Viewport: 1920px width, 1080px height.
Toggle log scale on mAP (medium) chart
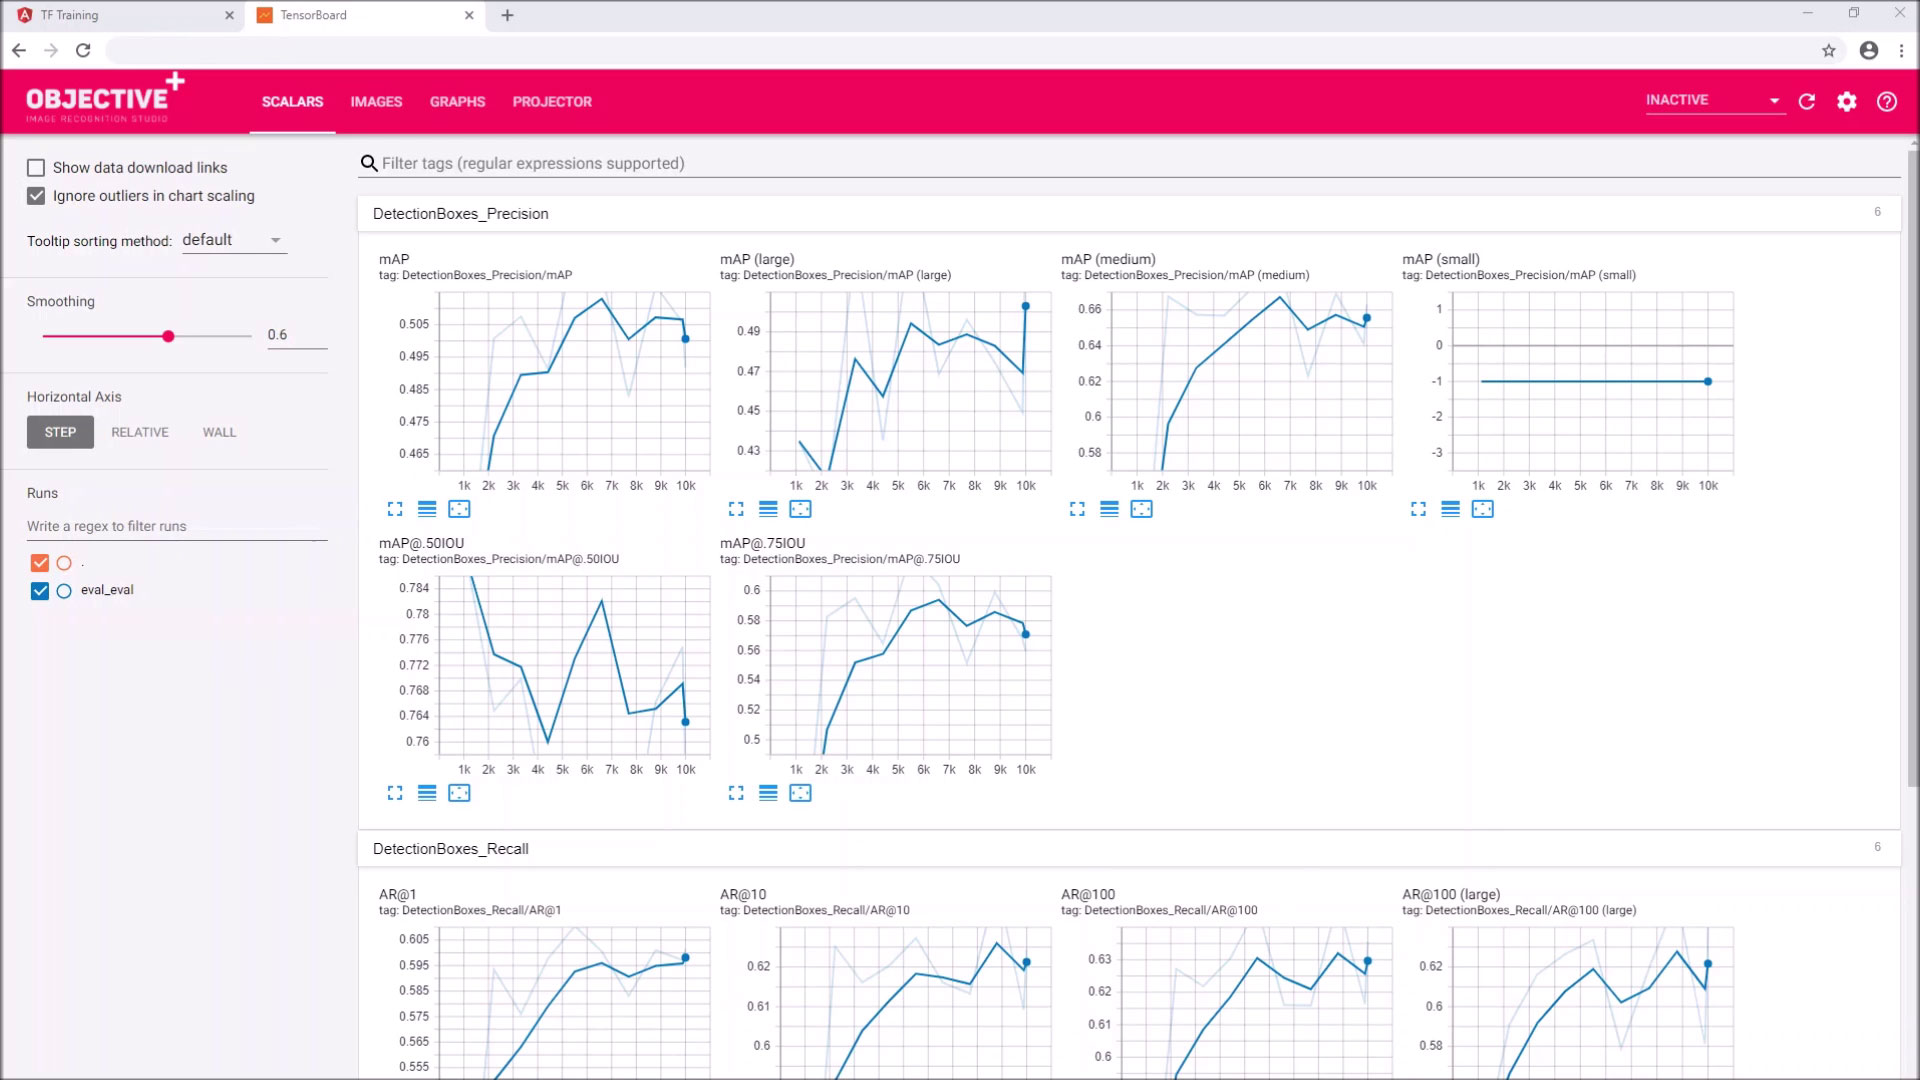(x=1109, y=509)
